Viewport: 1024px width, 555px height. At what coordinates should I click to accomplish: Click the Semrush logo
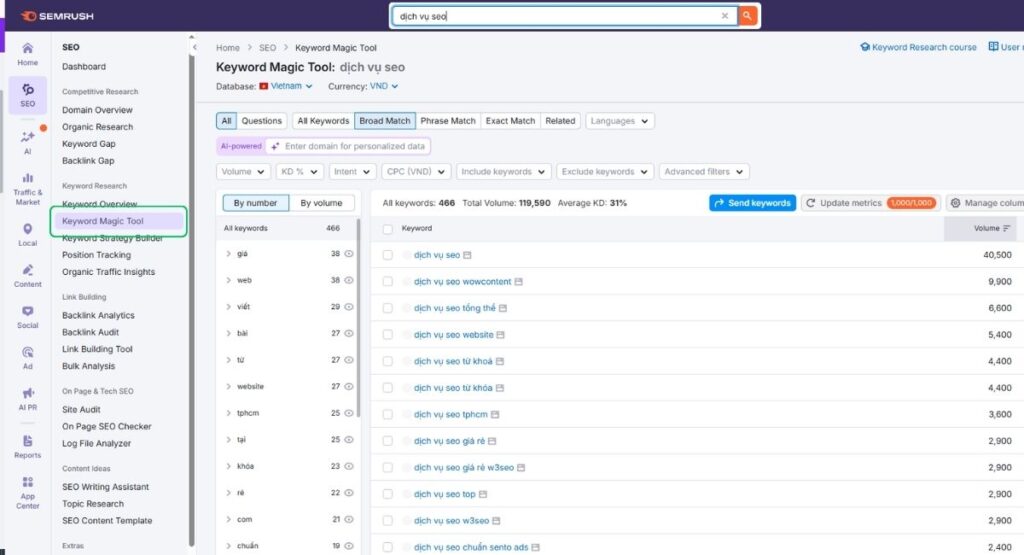(x=57, y=16)
